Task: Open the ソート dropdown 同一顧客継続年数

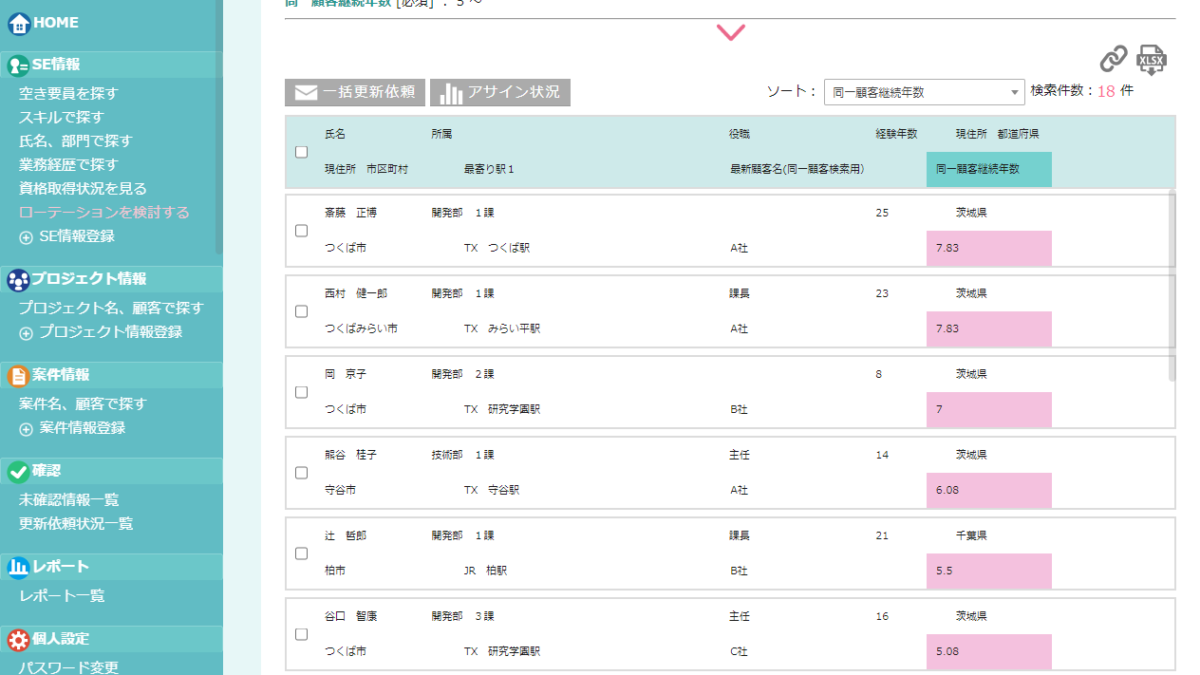Action: [924, 92]
